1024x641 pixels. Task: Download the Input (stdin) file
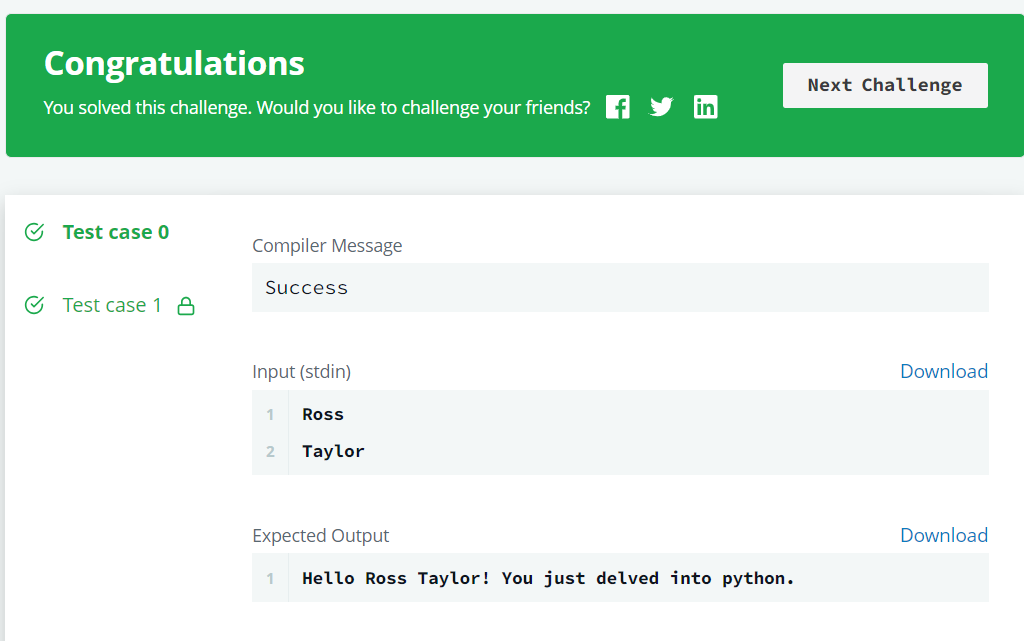[x=944, y=371]
